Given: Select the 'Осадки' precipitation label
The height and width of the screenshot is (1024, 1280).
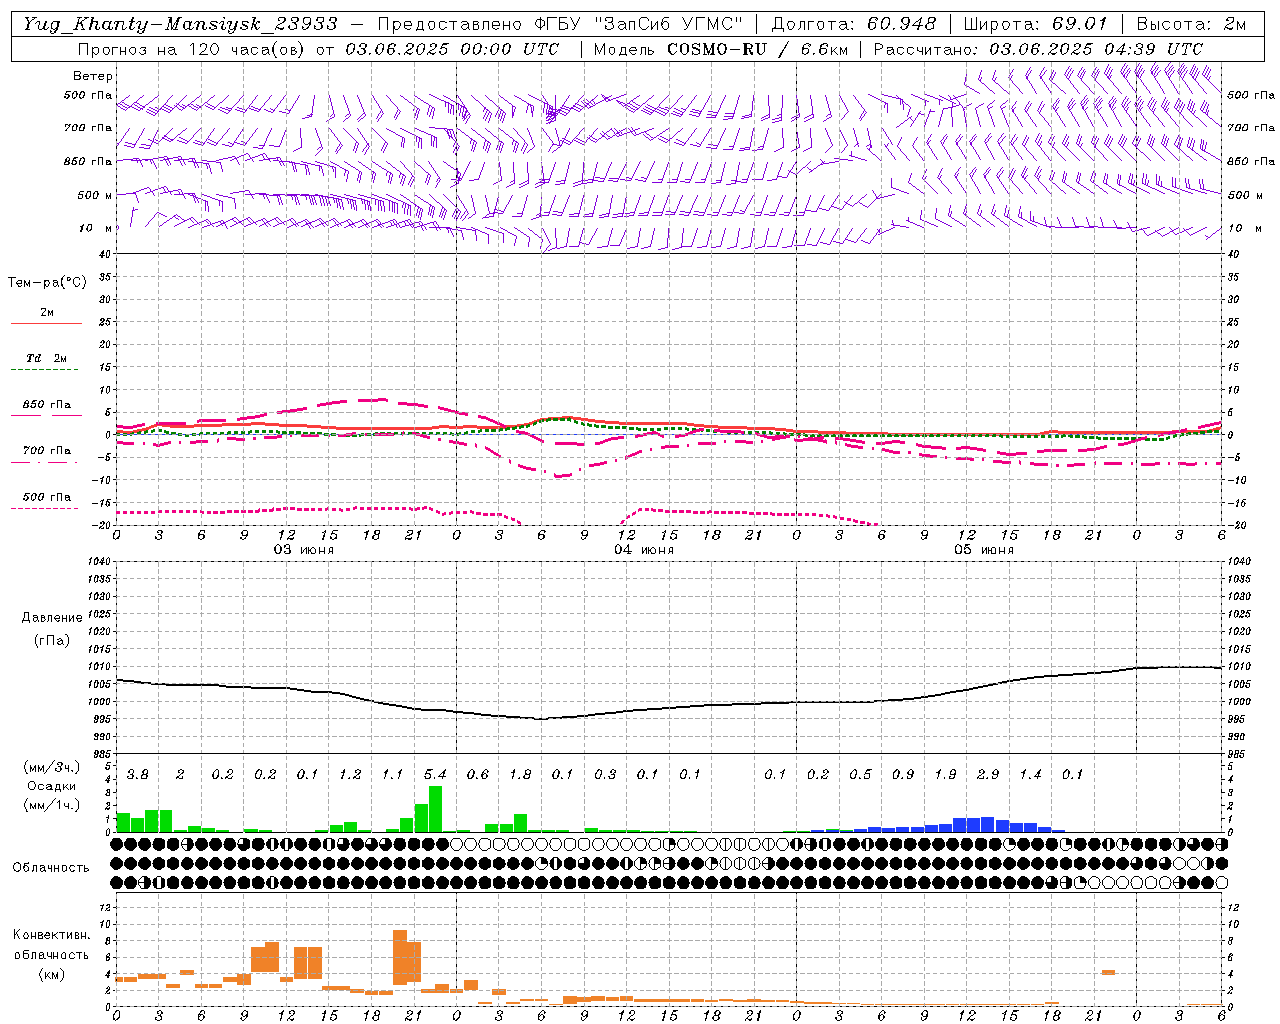Looking at the screenshot, I should point(52,786).
